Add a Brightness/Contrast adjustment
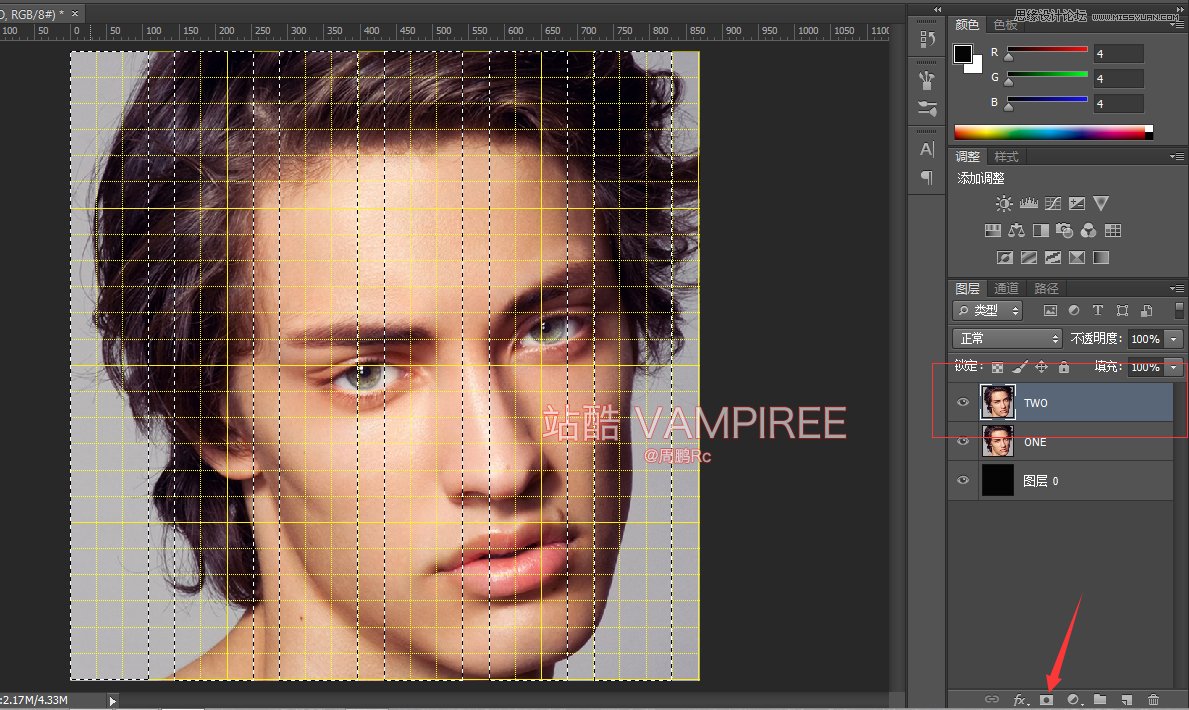This screenshot has height=710, width=1189. point(1003,203)
